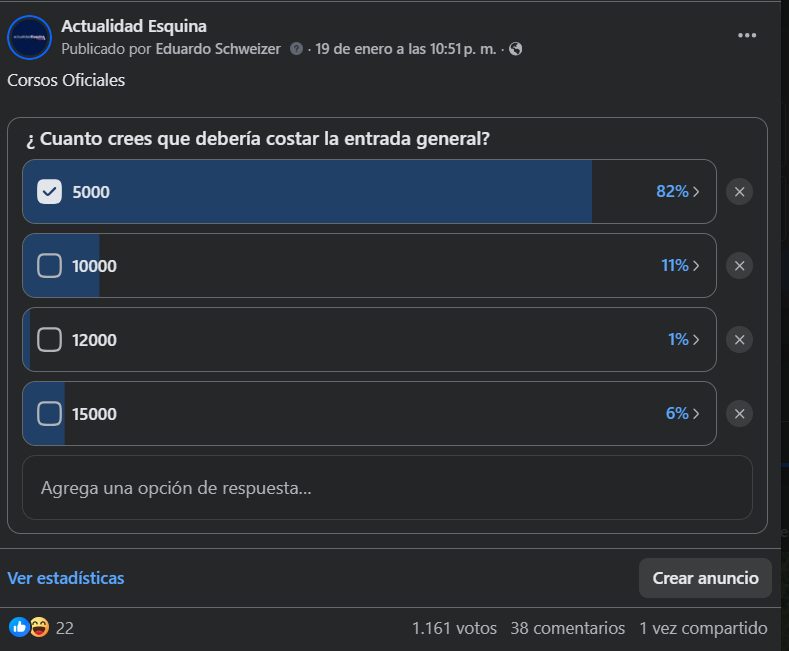Uncheck the 5000 poll checkbox
The width and height of the screenshot is (789, 651).
50,192
